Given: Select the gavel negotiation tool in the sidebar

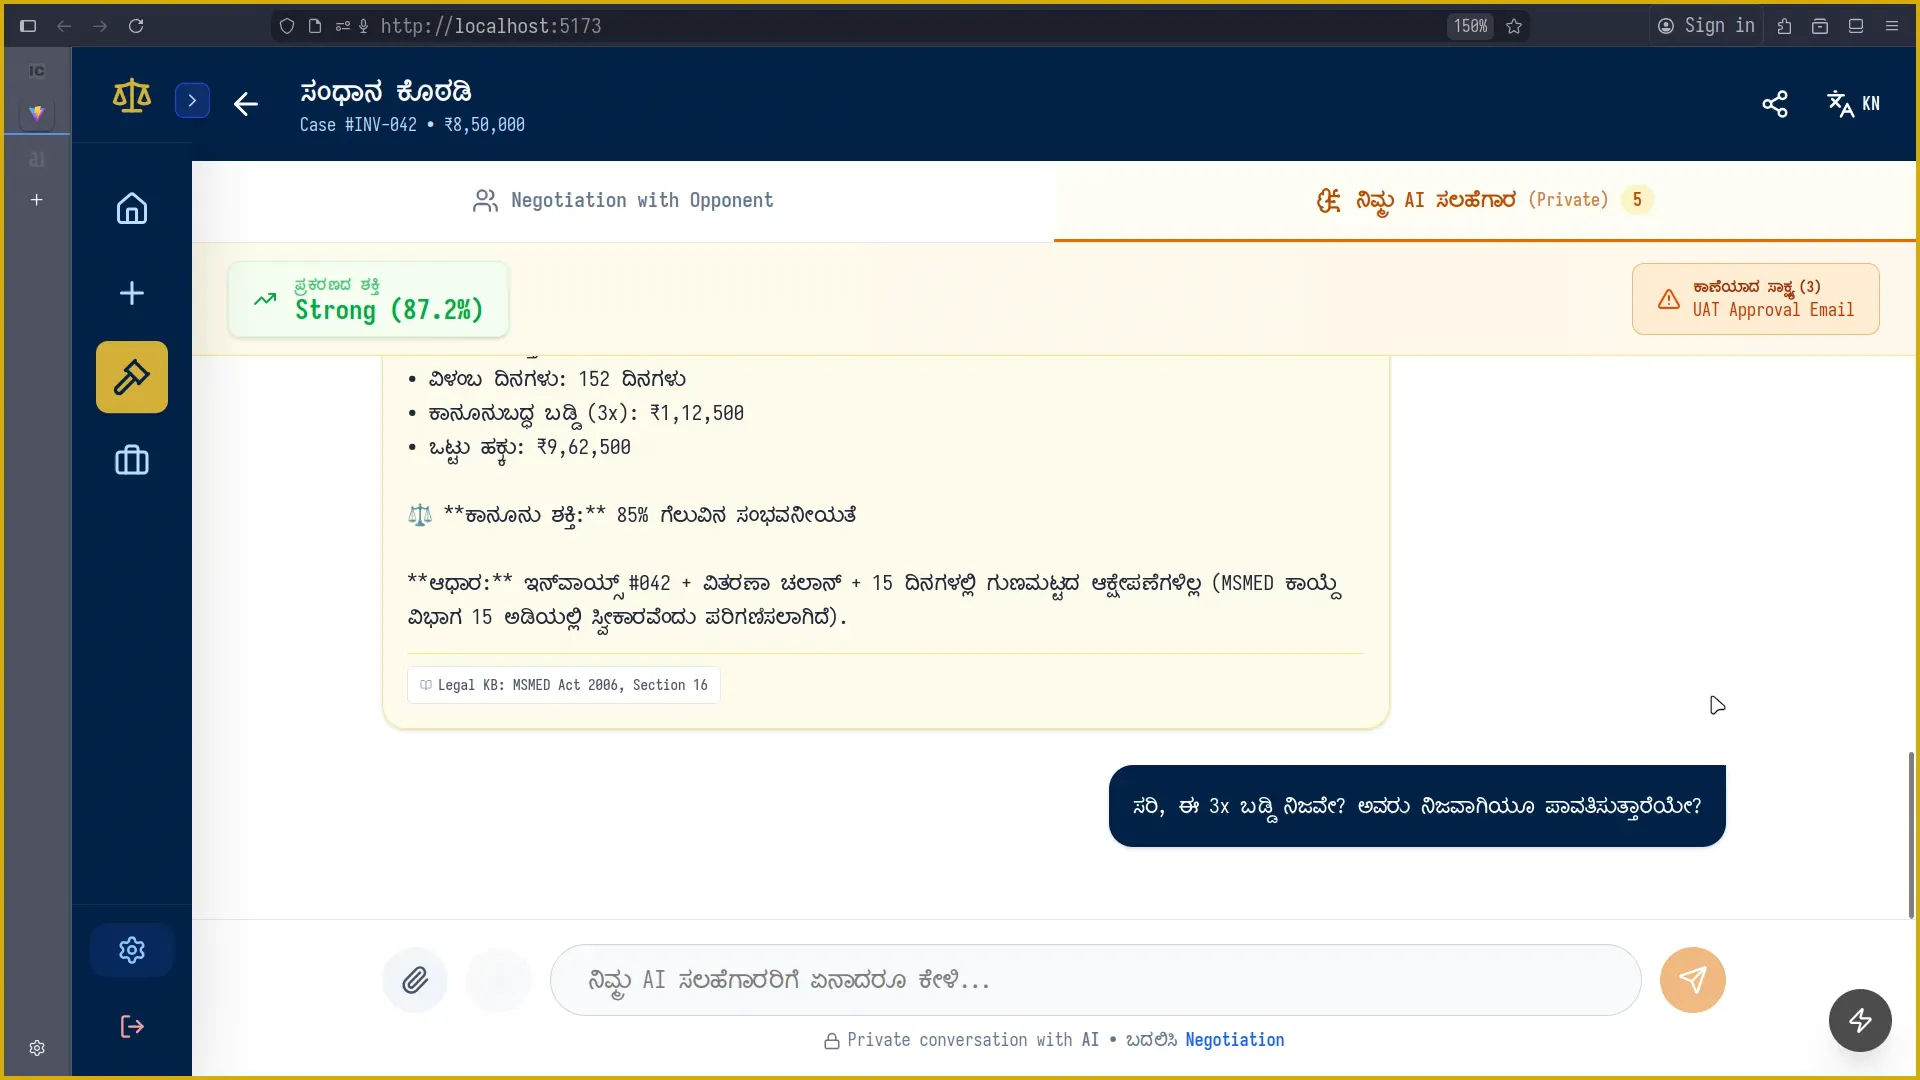Looking at the screenshot, I should [x=131, y=377].
